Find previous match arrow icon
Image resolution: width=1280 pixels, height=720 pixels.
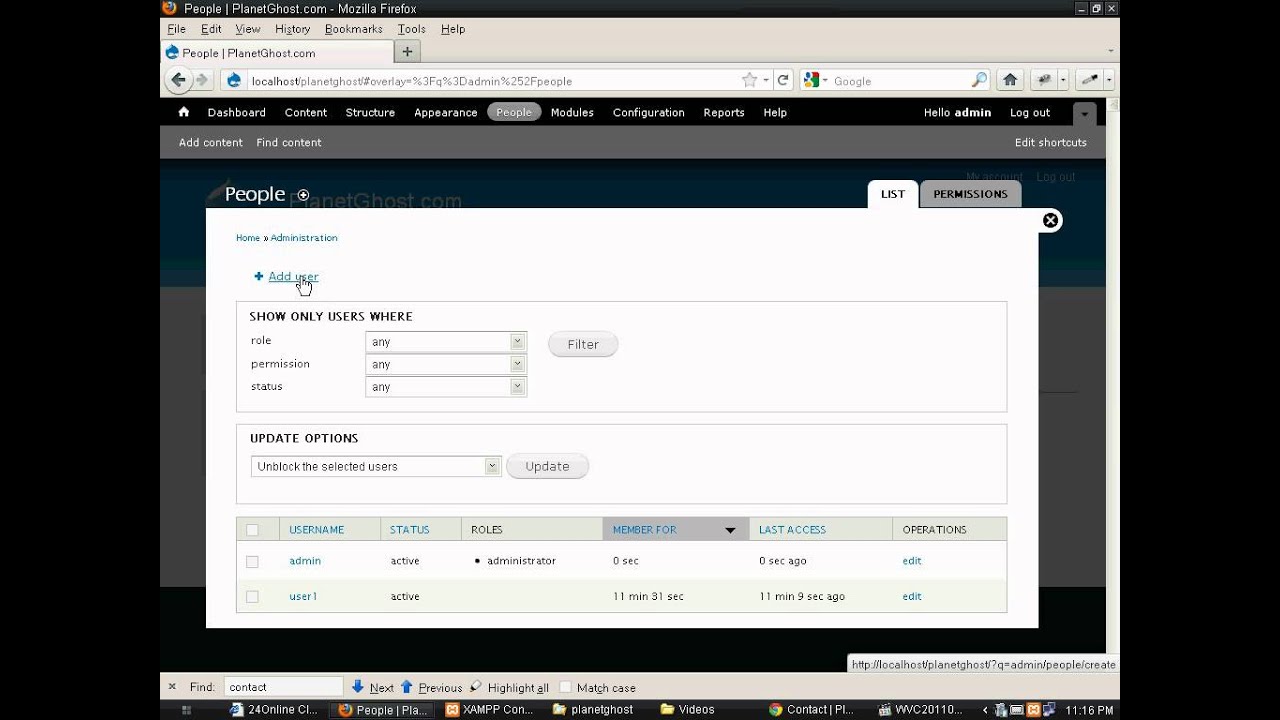[x=407, y=687]
